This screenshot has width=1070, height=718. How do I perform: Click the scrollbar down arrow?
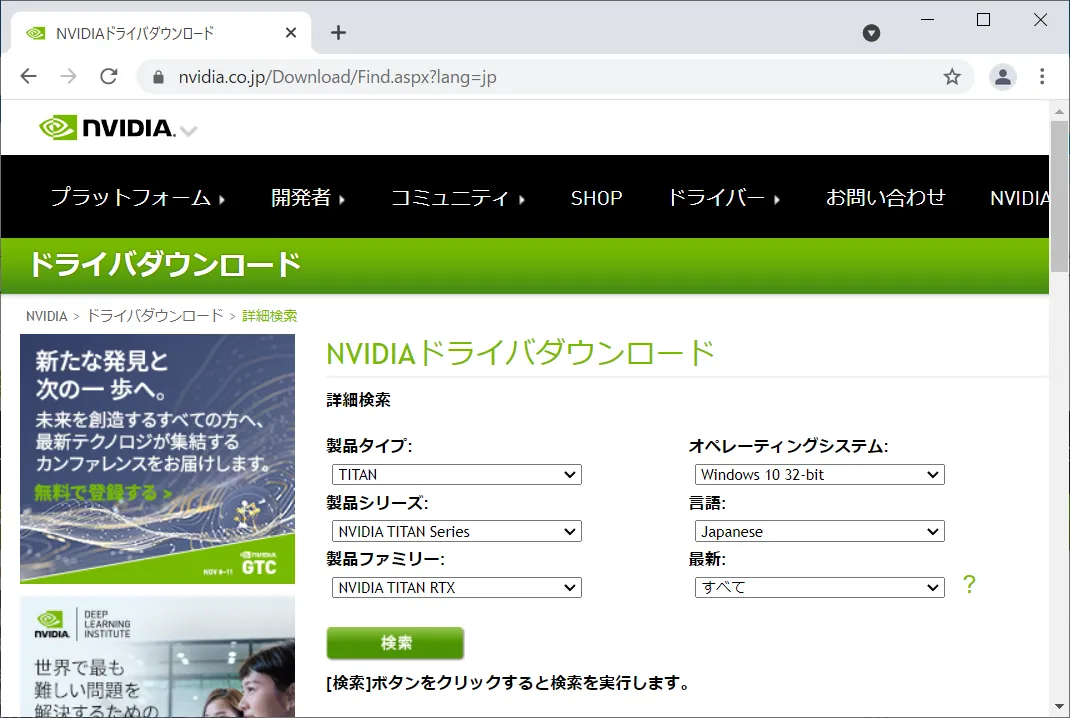point(1059,707)
